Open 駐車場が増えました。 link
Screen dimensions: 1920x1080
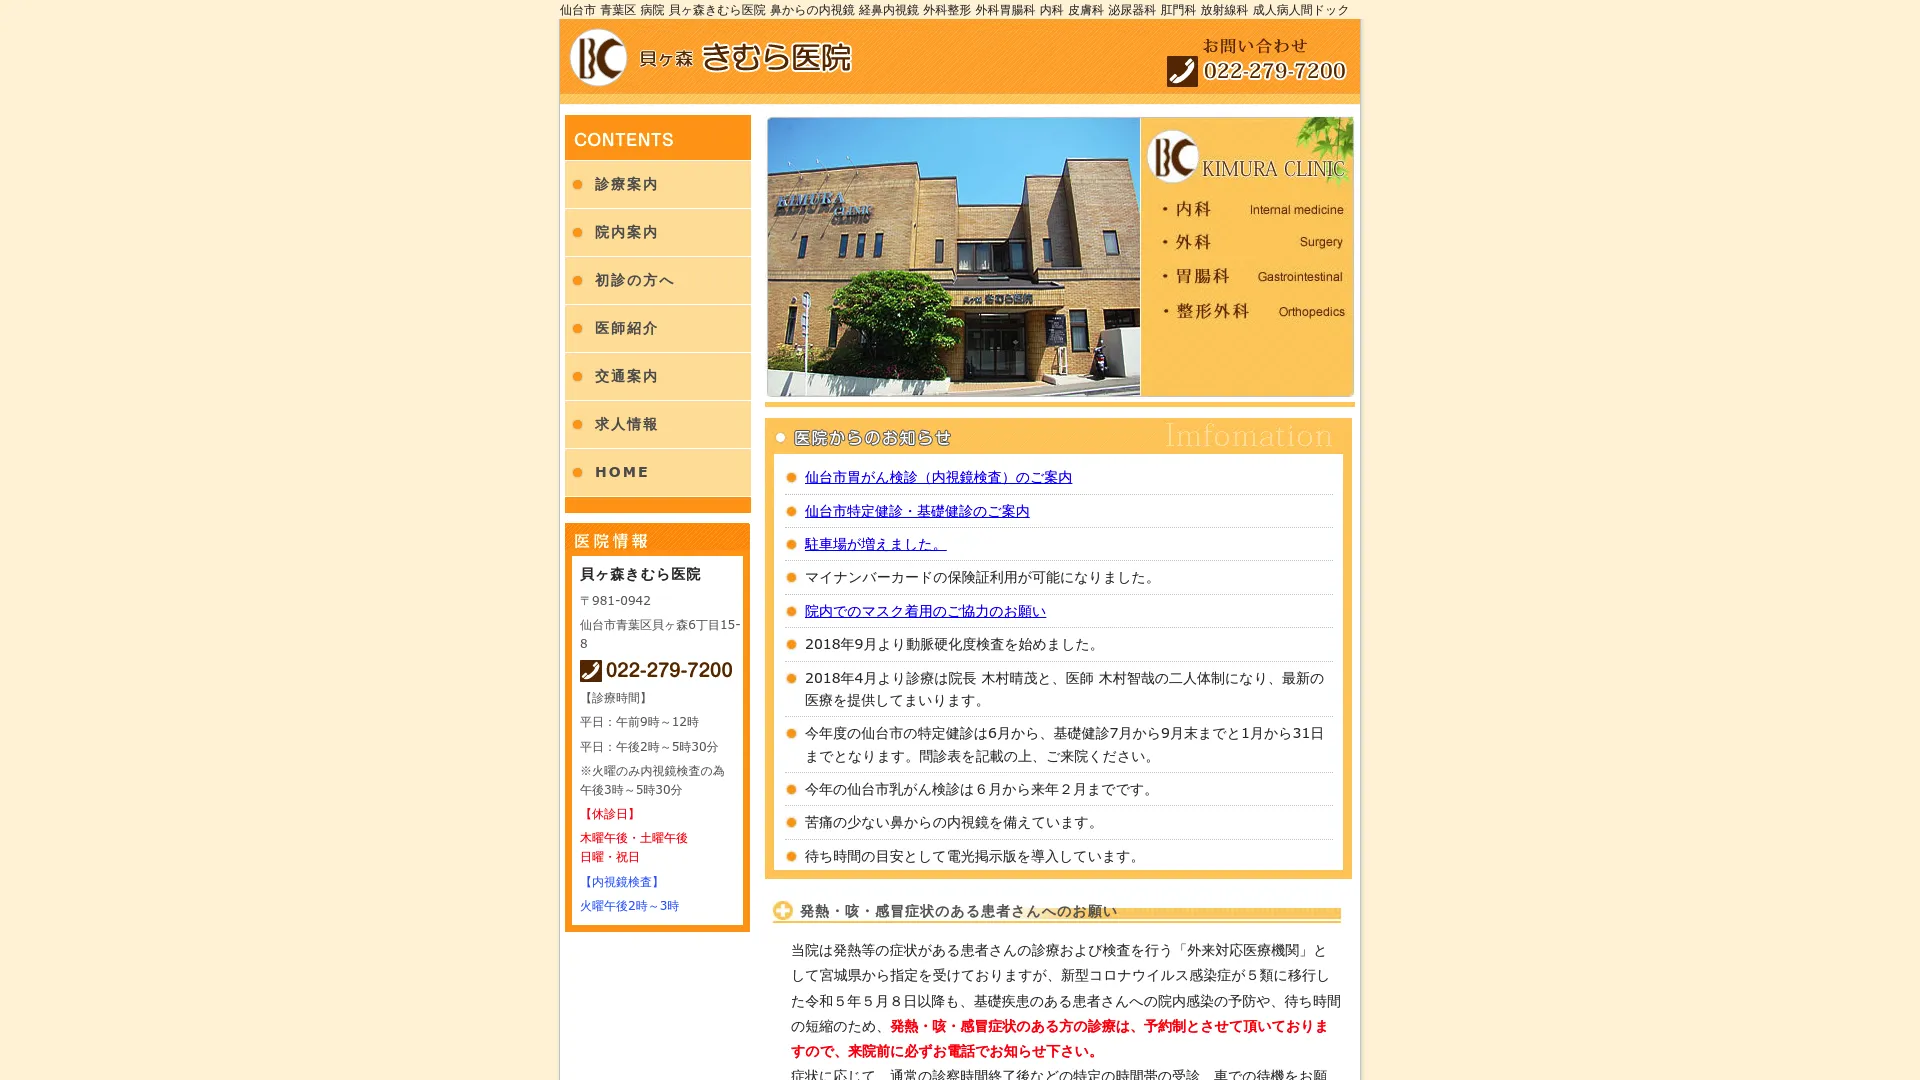[875, 544]
